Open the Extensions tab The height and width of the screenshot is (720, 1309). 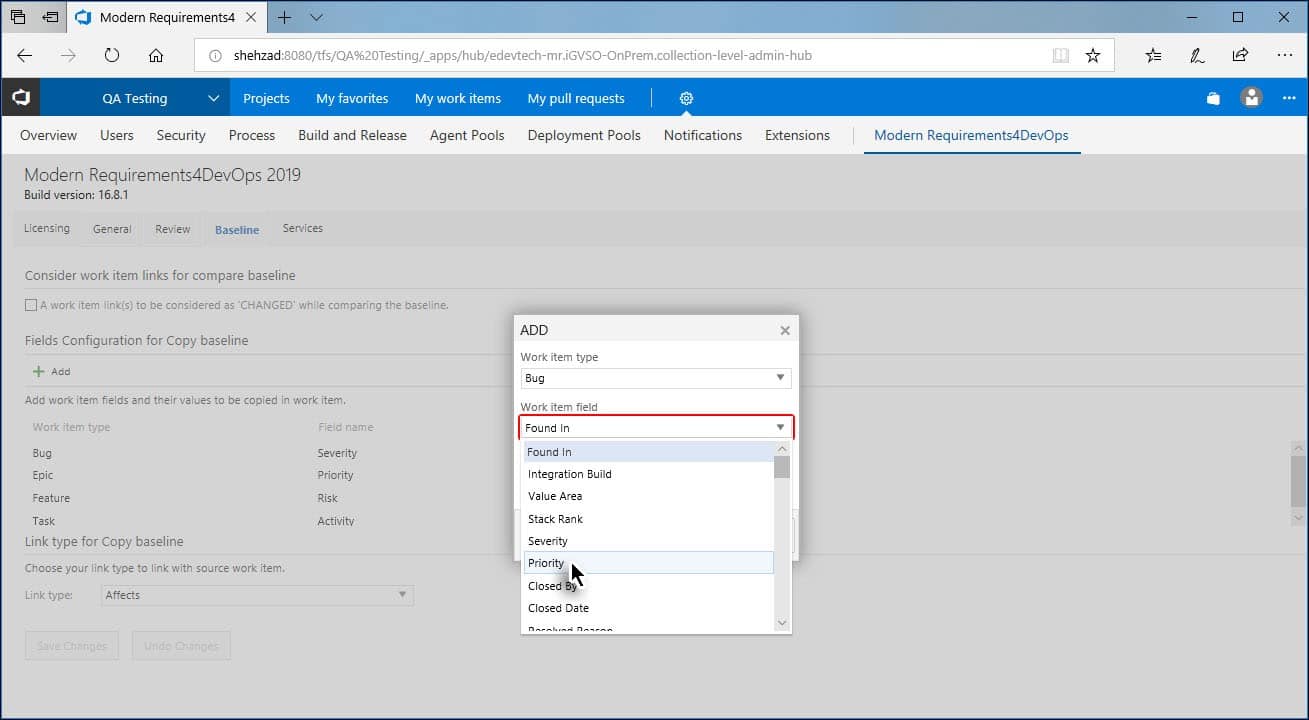click(797, 135)
